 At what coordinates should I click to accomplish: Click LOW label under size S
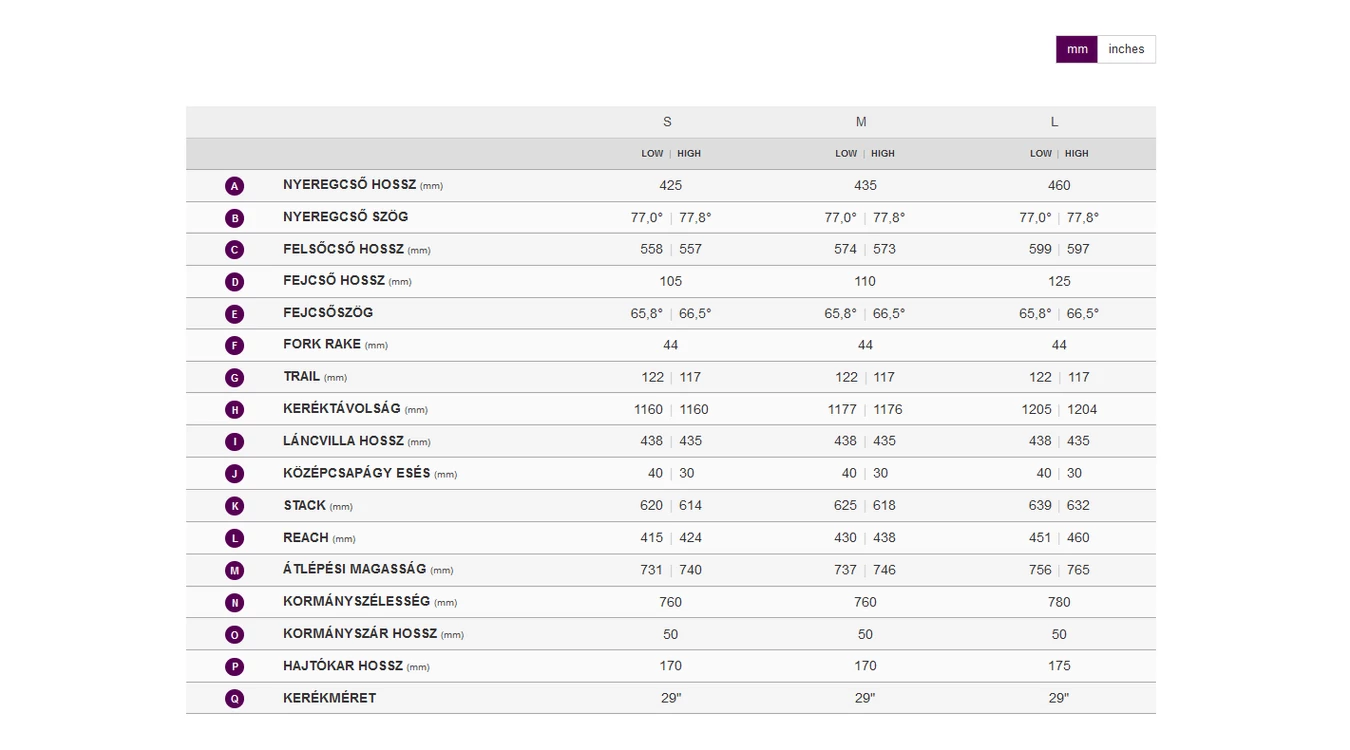click(652, 154)
